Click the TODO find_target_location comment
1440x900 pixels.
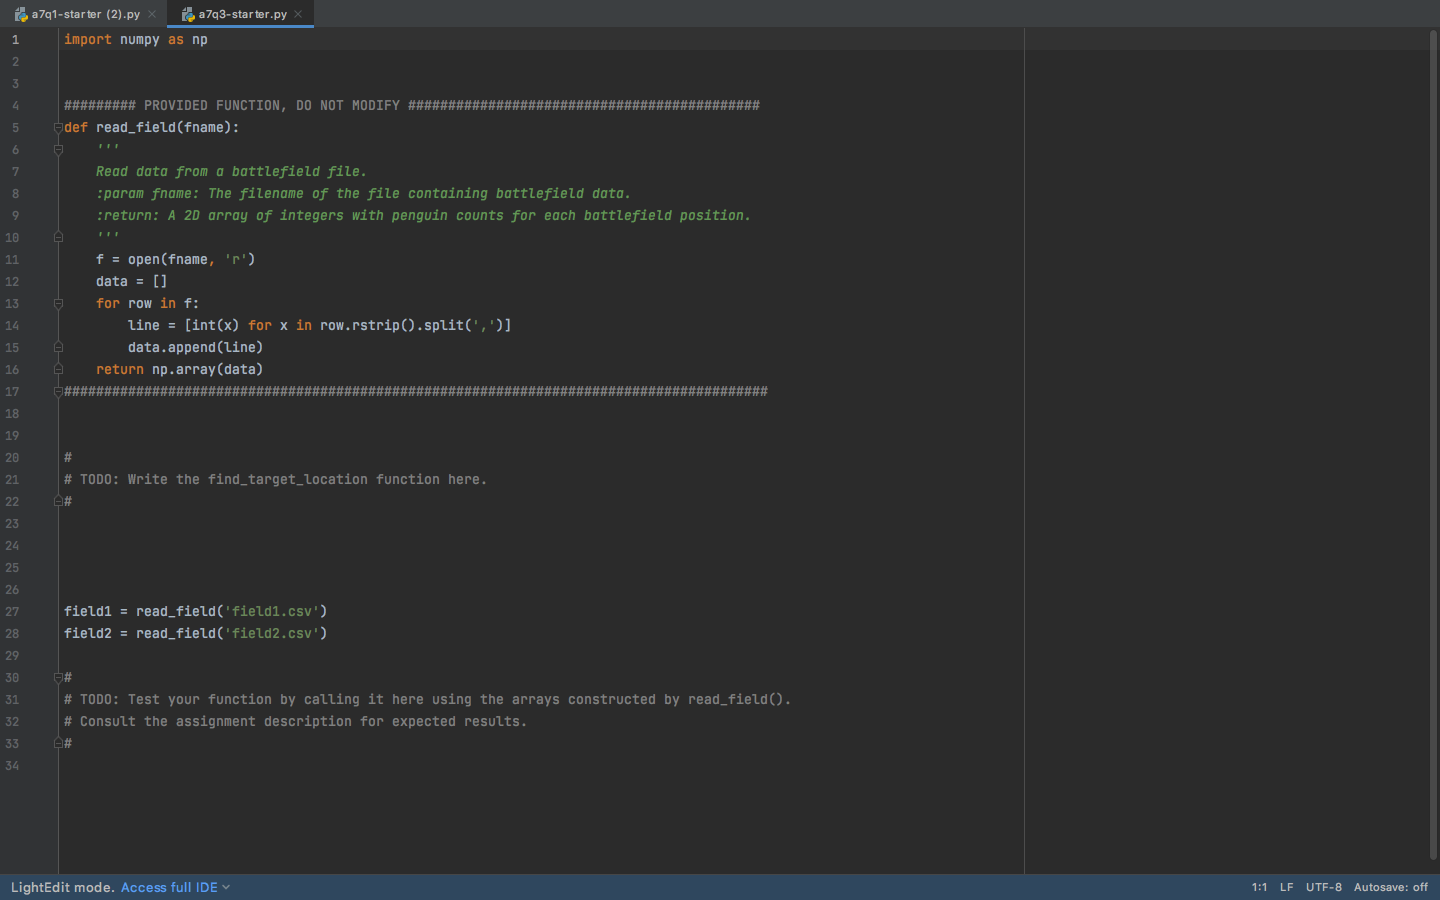click(x=276, y=480)
